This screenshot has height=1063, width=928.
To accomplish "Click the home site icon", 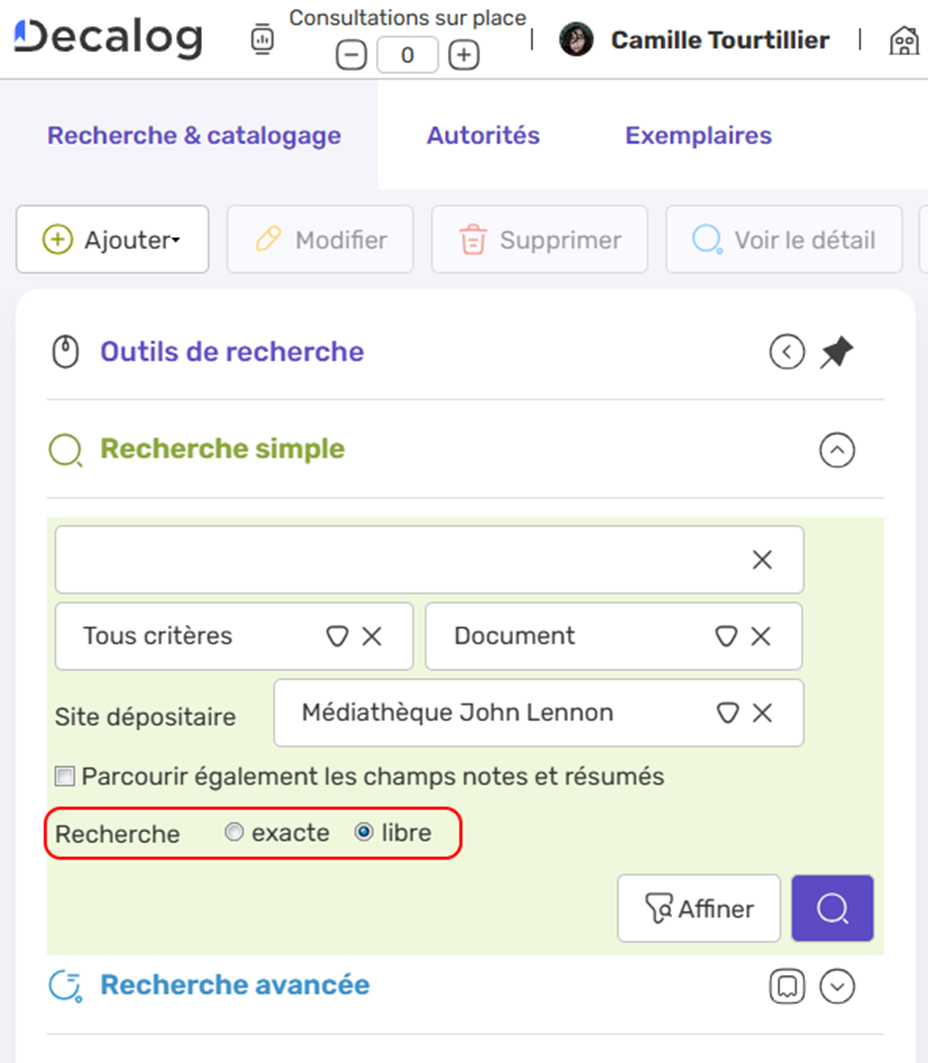I will pos(903,40).
